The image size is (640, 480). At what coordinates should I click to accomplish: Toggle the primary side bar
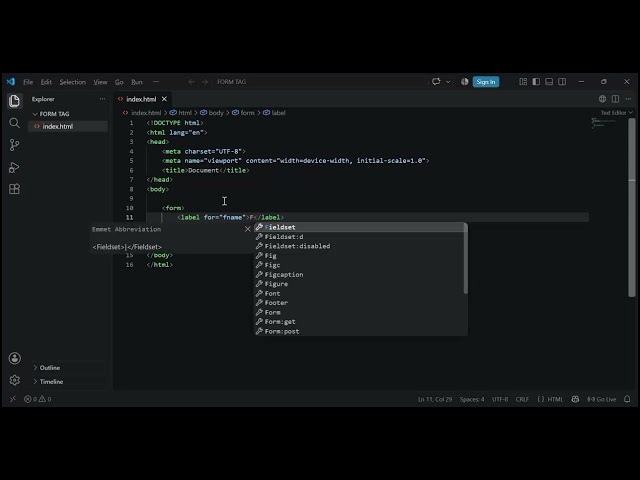pyautogui.click(x=536, y=82)
